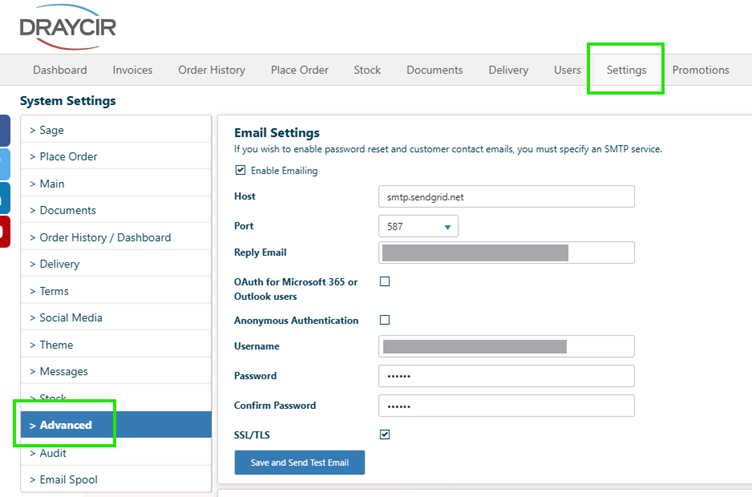Click the Email Settings heading

pyautogui.click(x=277, y=133)
